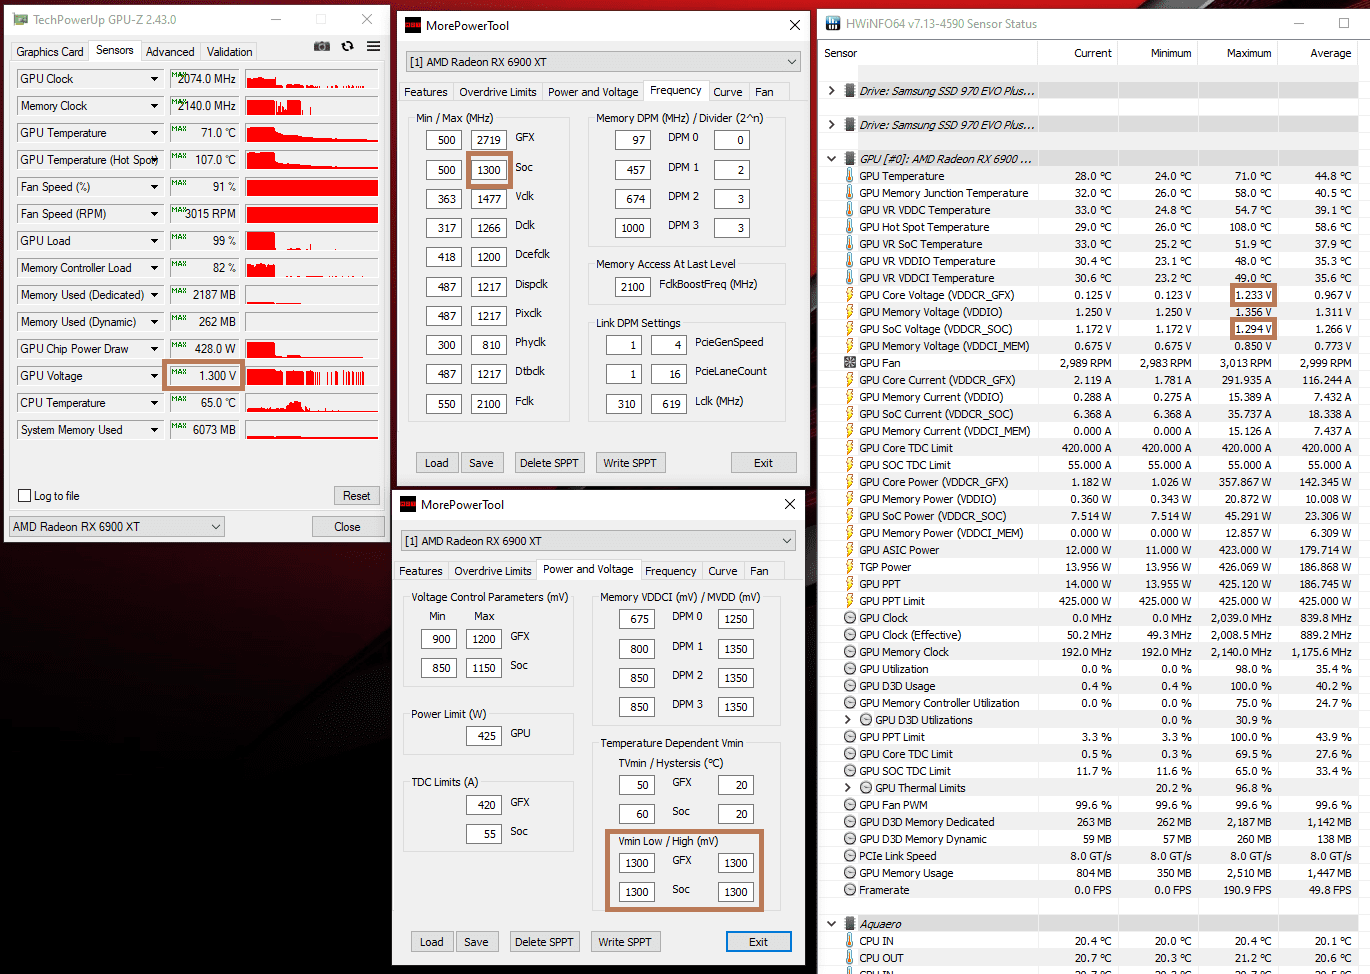Click the GPU-Z title bar app icon
Screen dimensions: 1370x974
click(20, 19)
